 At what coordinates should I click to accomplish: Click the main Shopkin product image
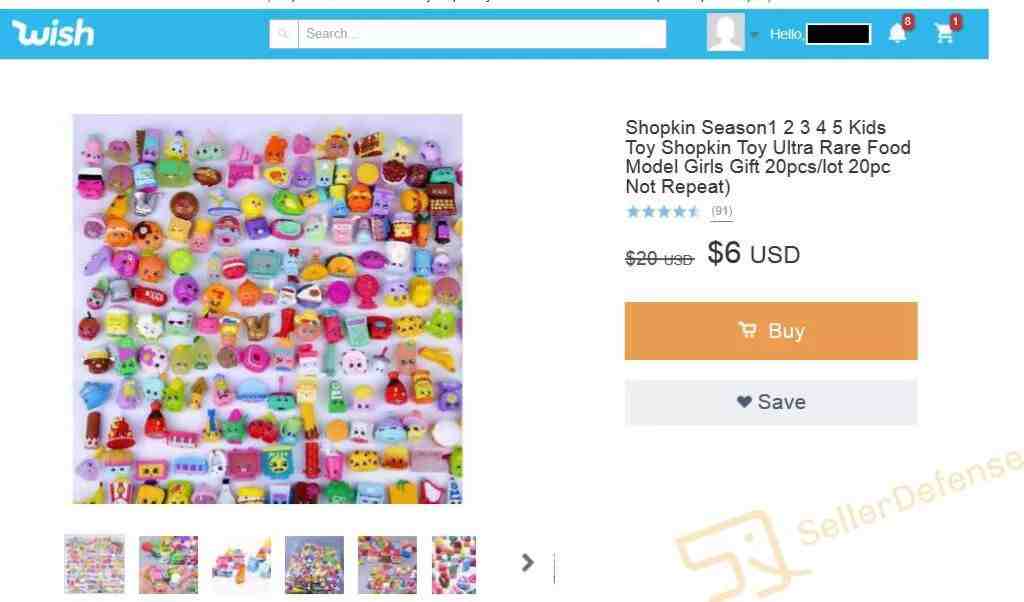click(x=268, y=309)
